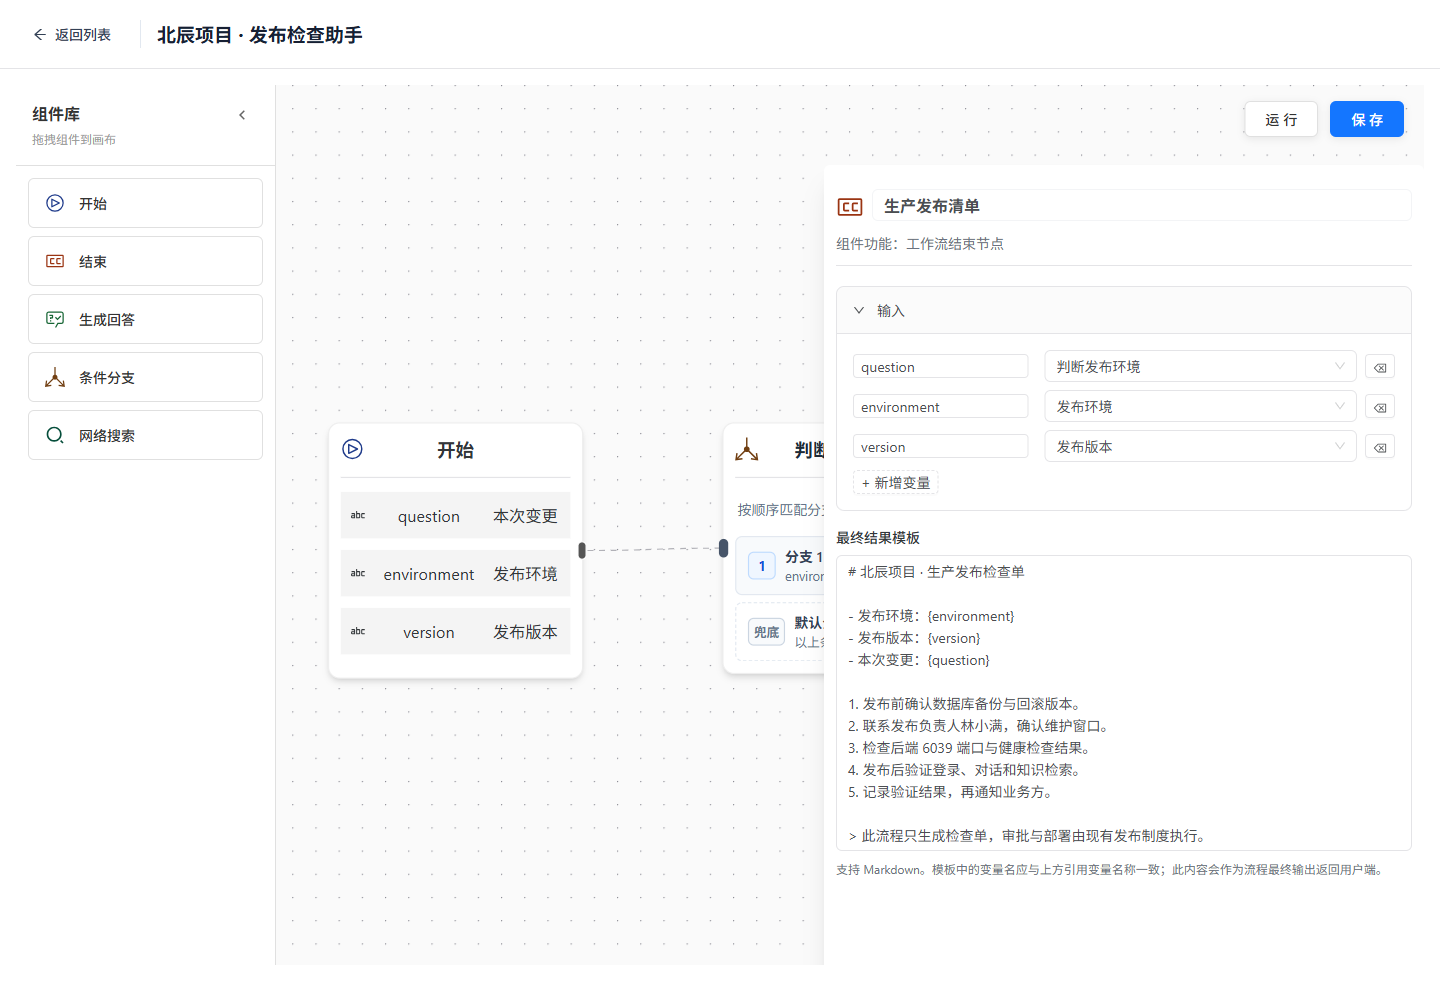1440x1000 pixels.
Task: Select the 发布版本 row in 开始 node
Action: [455, 632]
